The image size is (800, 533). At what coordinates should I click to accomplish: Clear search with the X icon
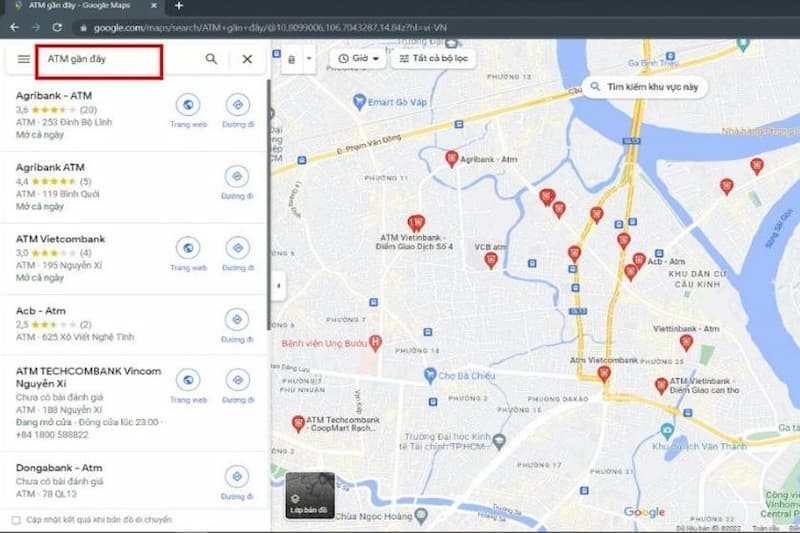pos(247,59)
